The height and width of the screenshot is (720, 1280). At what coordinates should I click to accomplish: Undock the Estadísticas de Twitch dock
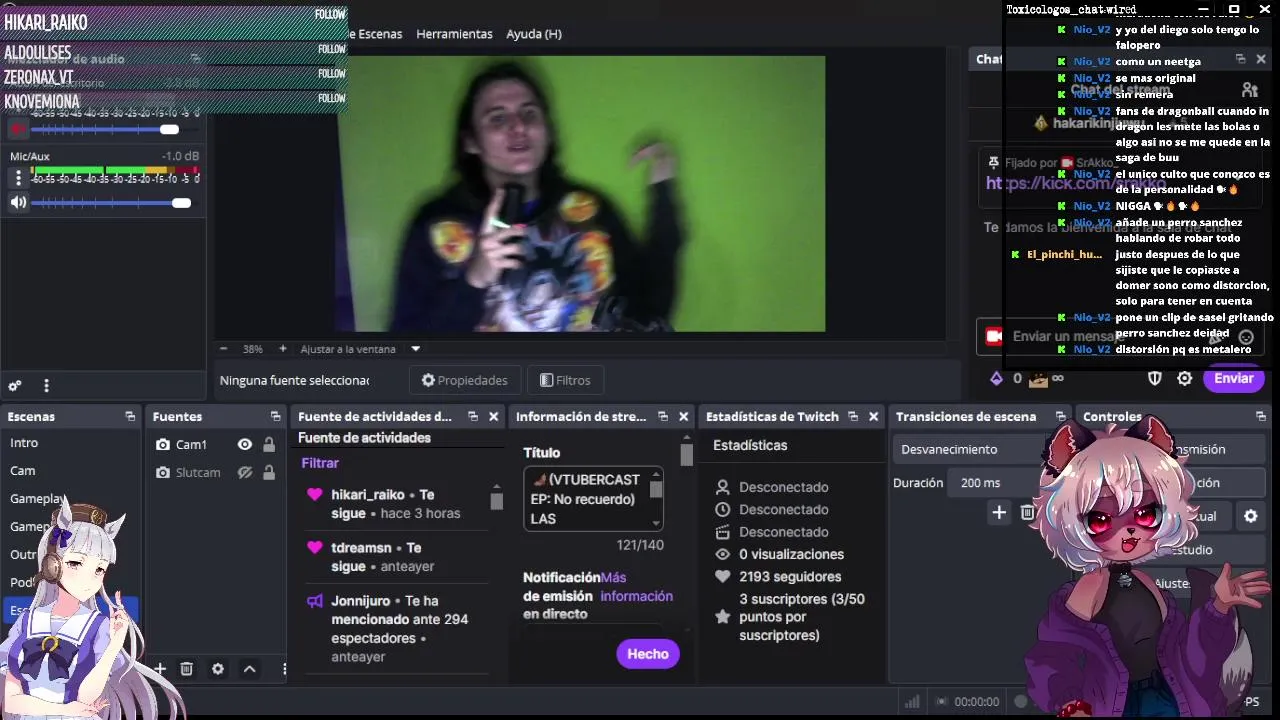(x=852, y=417)
